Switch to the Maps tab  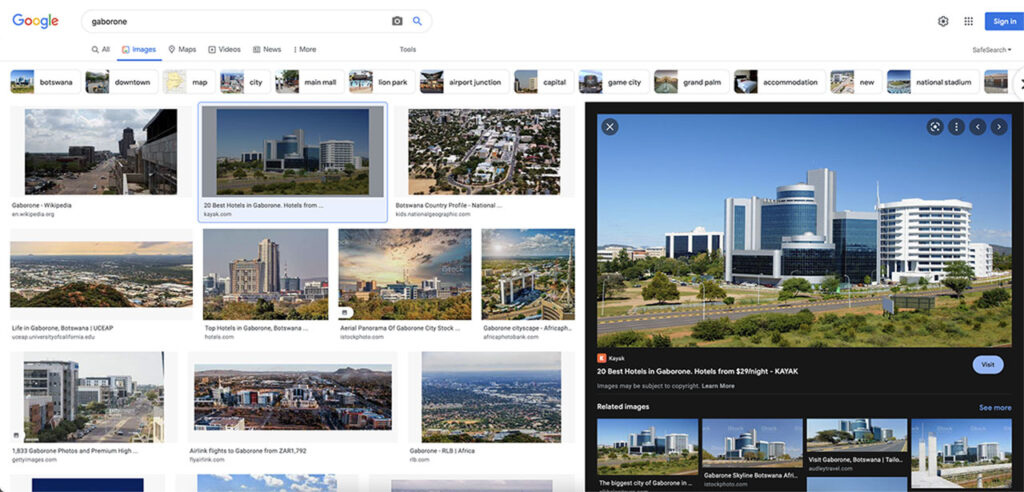[182, 50]
